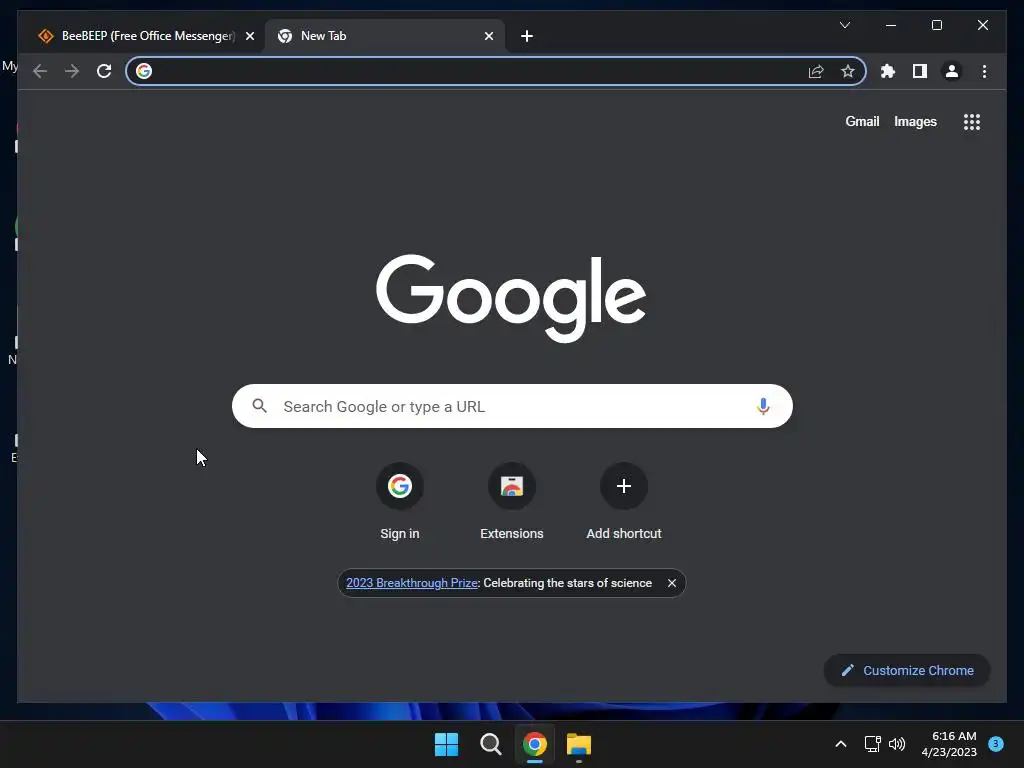1024x768 pixels.
Task: Open the notification count badge
Action: coord(996,744)
